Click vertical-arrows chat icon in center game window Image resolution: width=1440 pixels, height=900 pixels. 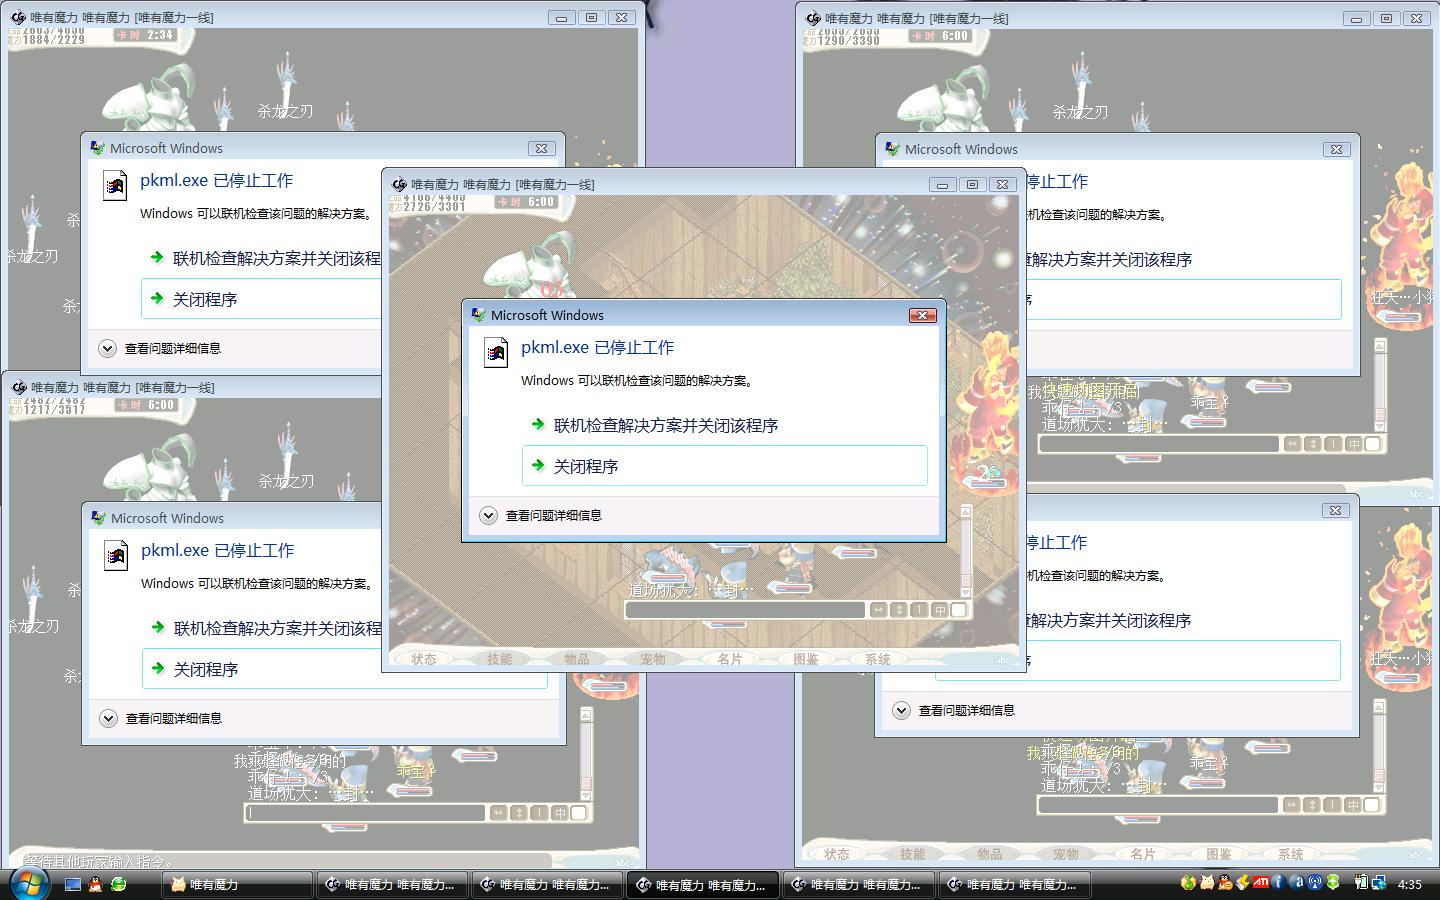coord(899,610)
